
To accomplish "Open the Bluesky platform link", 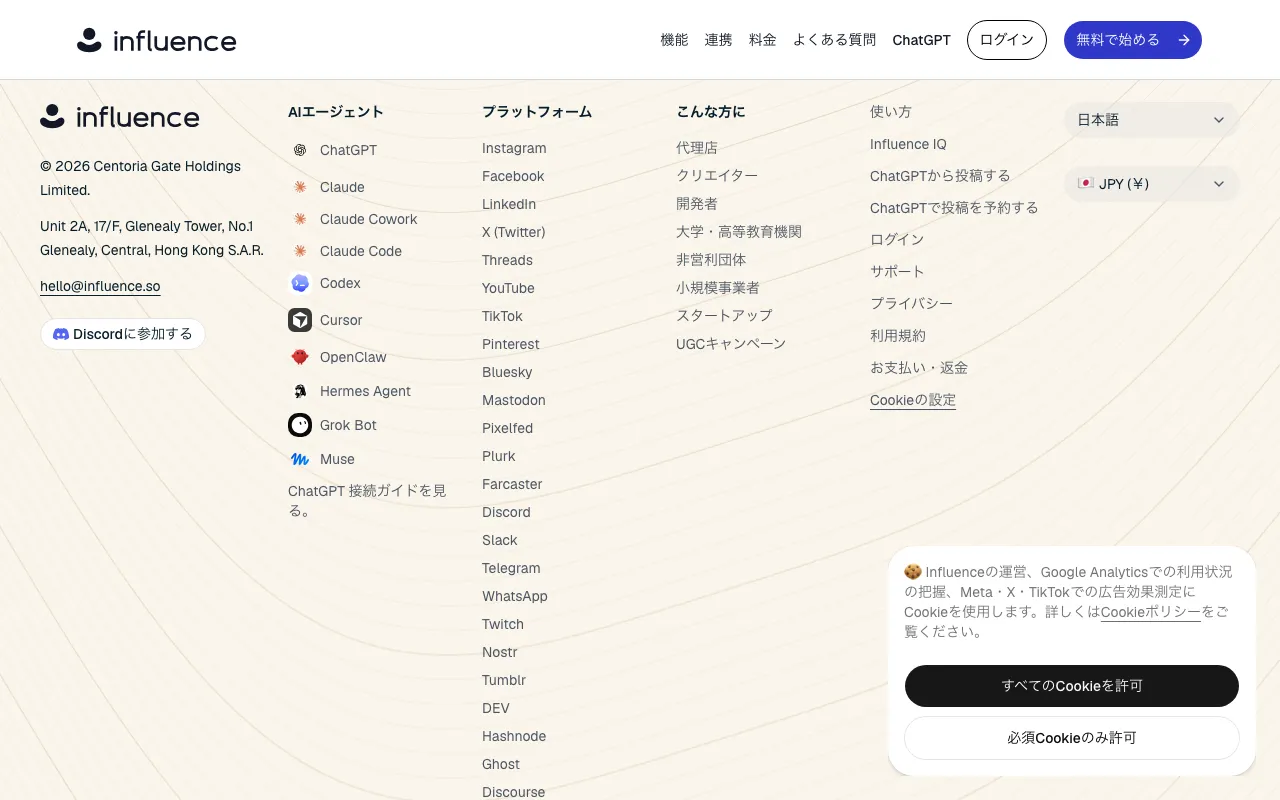I will click(507, 372).
